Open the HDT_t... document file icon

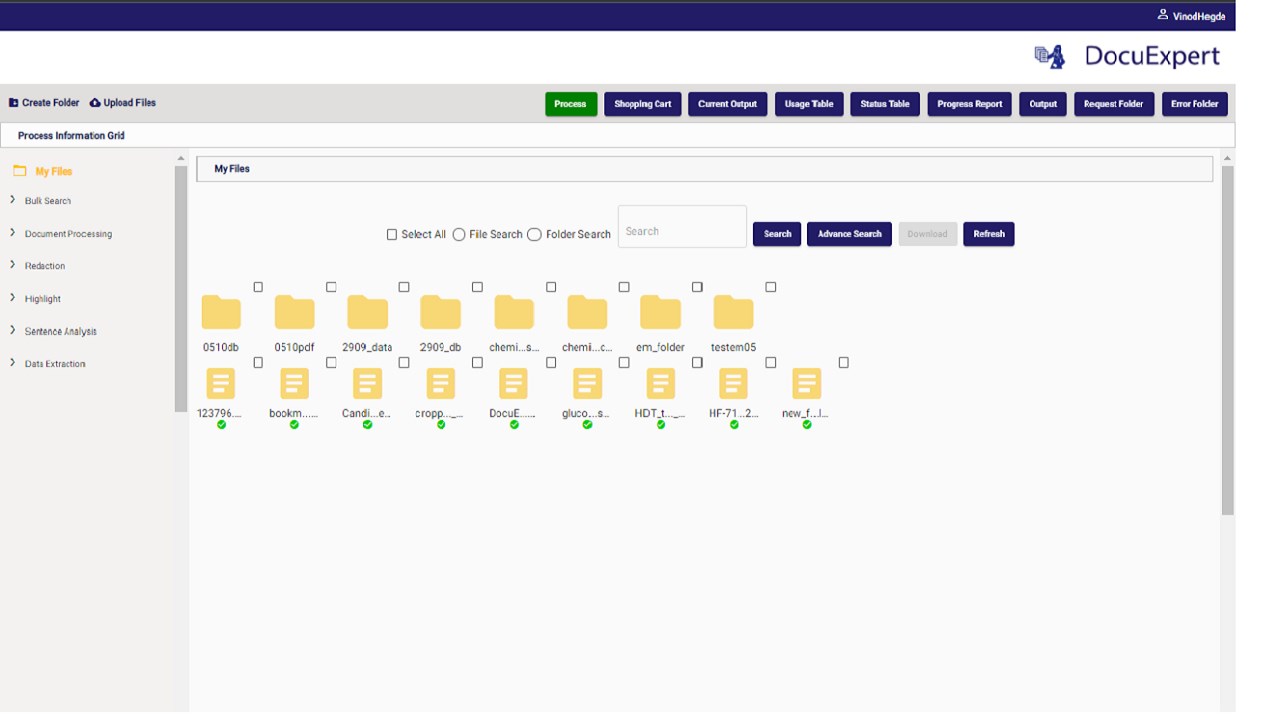[x=660, y=384]
